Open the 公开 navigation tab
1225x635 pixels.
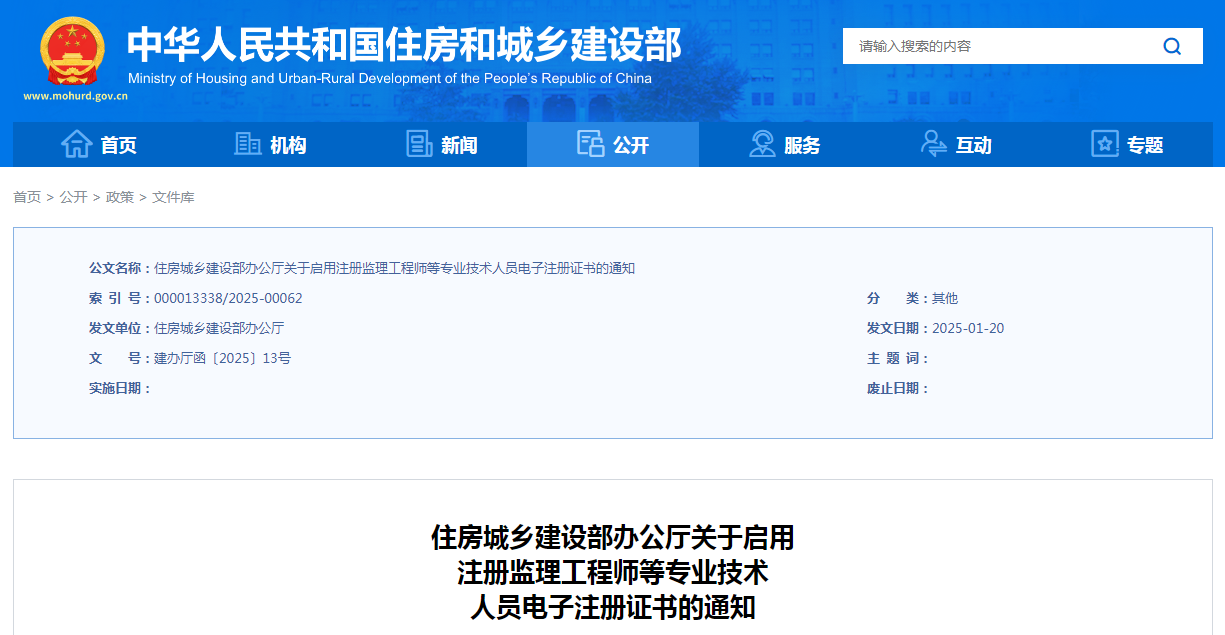coord(613,145)
